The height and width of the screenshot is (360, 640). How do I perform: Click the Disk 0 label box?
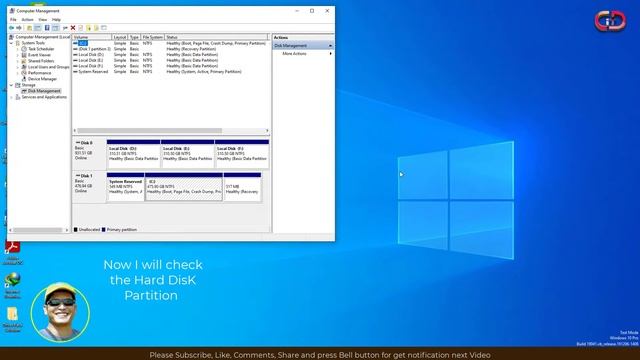(89, 154)
